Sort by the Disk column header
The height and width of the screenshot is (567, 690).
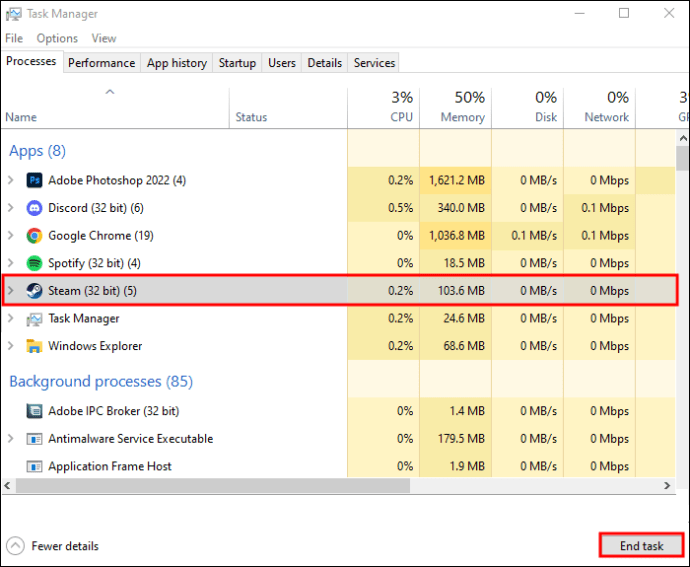(528, 107)
